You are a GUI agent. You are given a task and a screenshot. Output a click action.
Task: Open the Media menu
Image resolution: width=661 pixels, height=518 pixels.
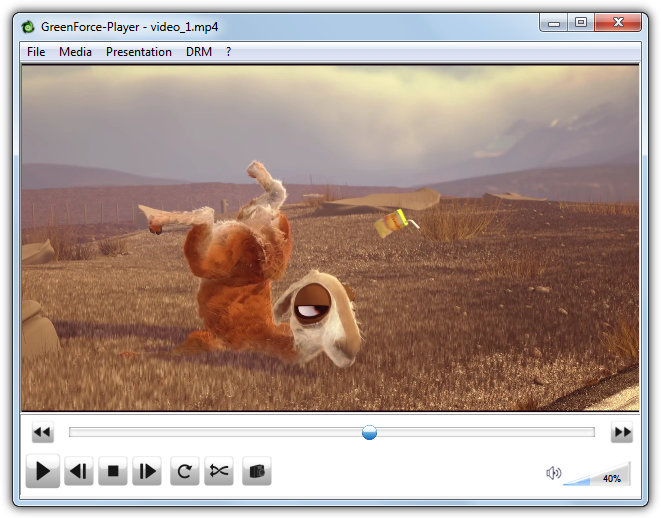(x=75, y=52)
